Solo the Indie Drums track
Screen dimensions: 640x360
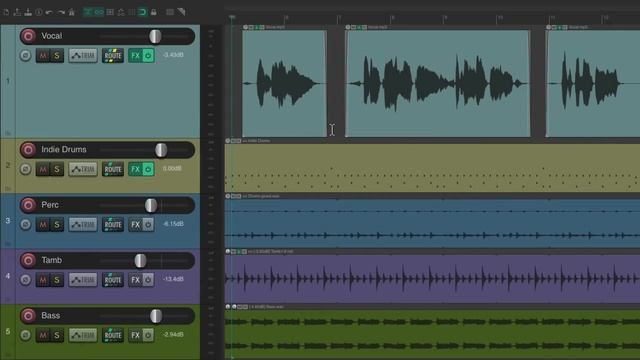click(x=57, y=169)
